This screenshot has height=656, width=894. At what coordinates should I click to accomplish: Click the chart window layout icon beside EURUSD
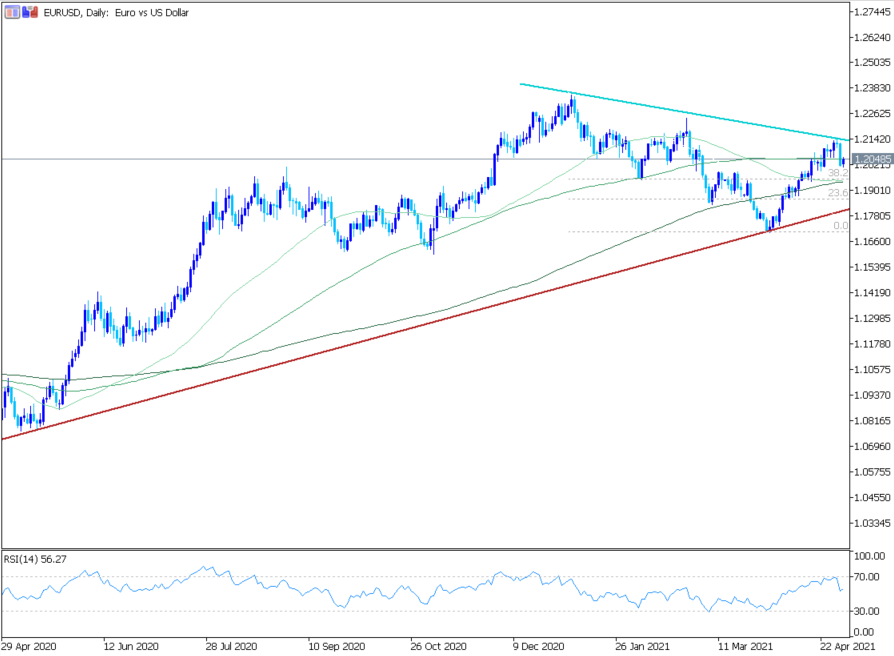[x=12, y=12]
